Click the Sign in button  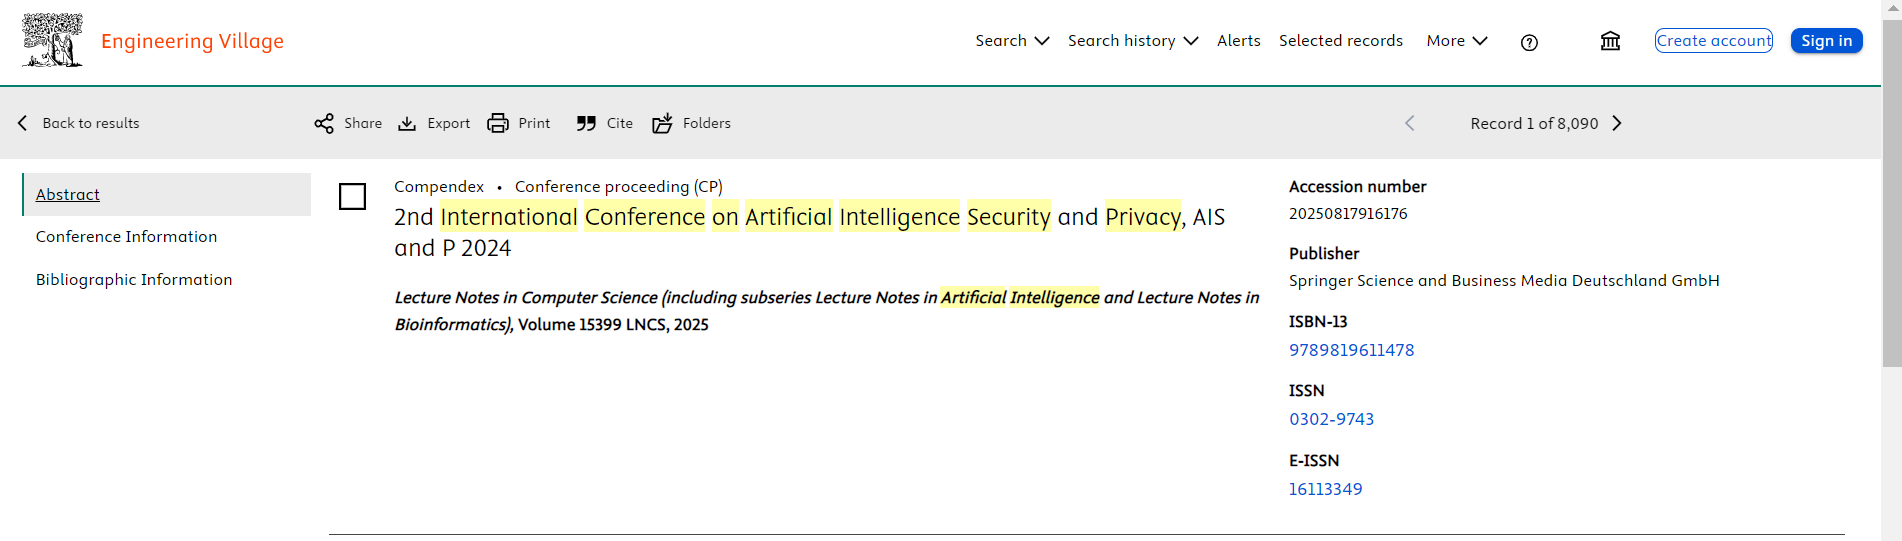tap(1826, 41)
